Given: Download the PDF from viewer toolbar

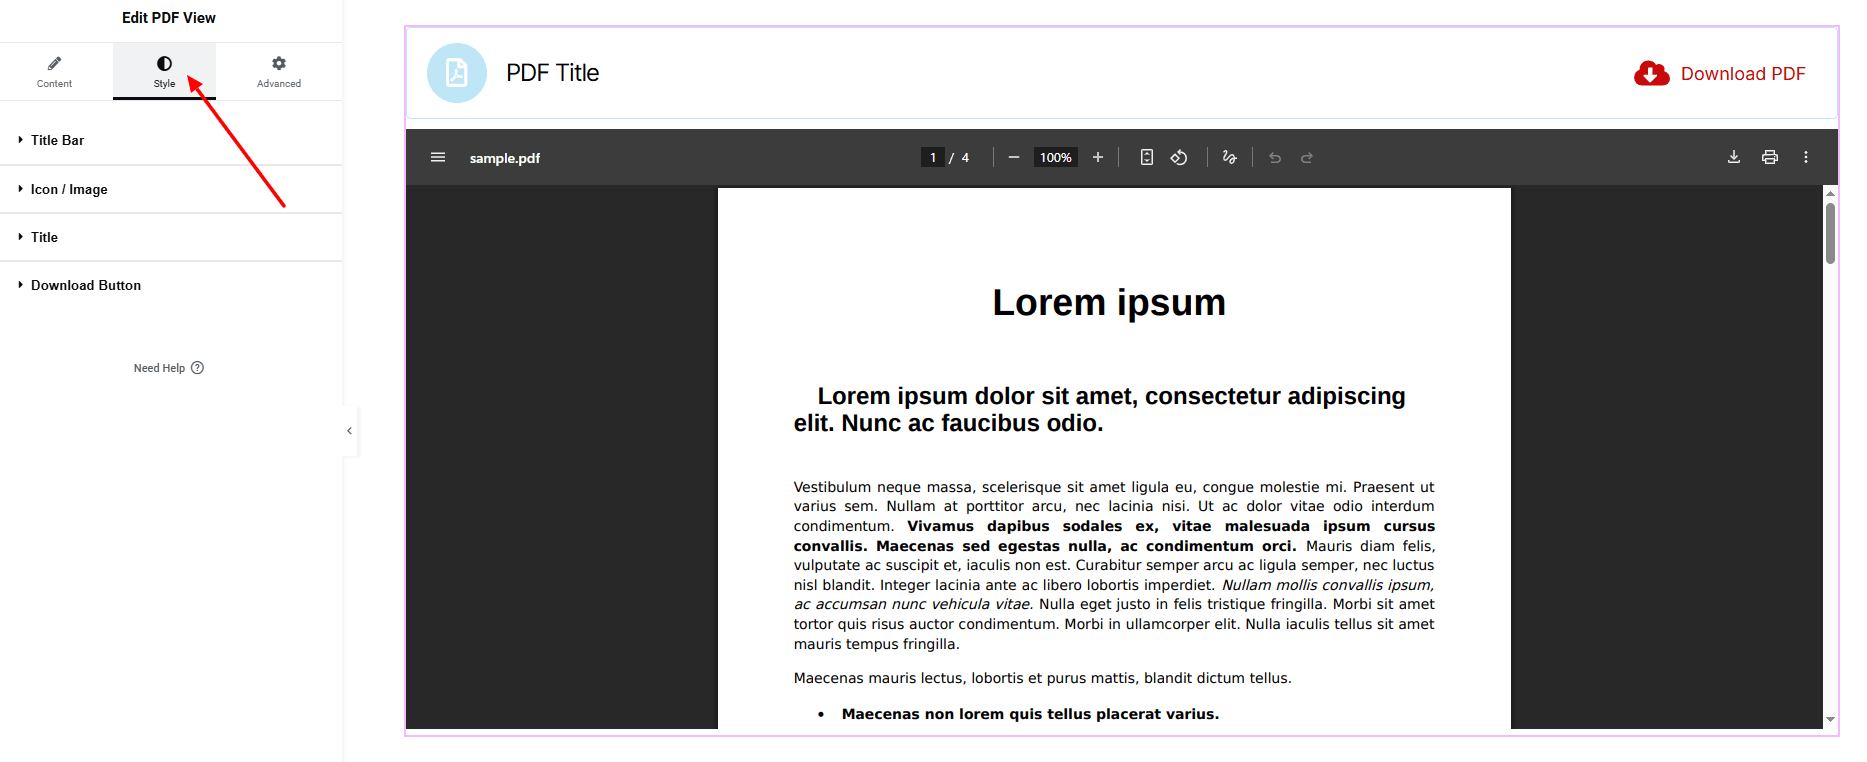Looking at the screenshot, I should click(x=1734, y=157).
